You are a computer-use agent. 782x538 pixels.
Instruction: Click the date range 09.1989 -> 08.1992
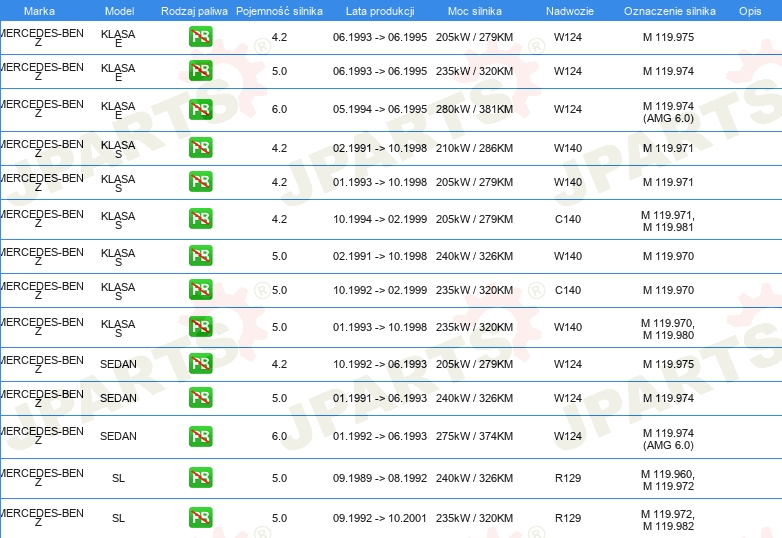pos(380,478)
